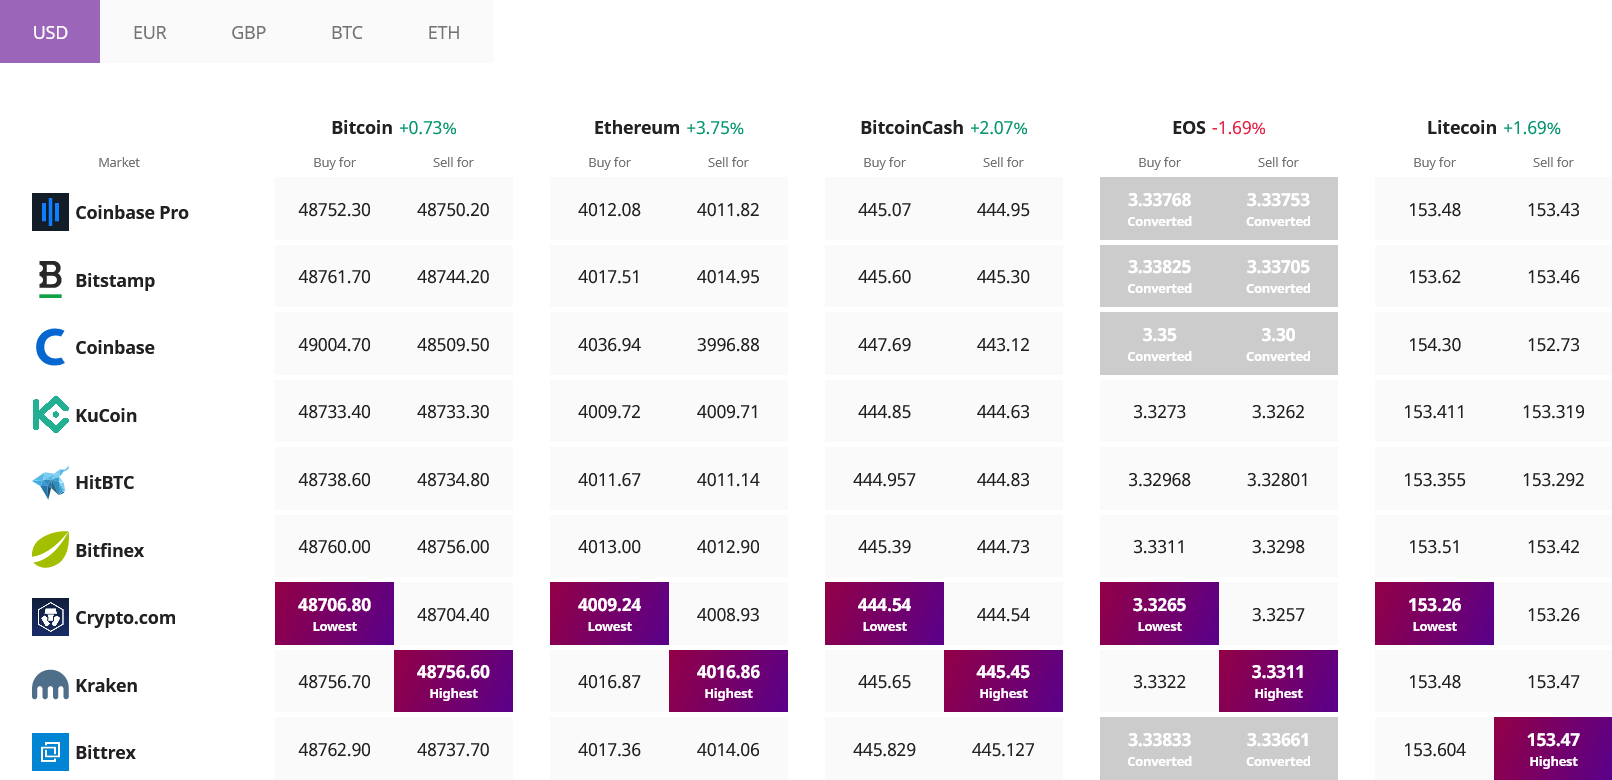Image resolution: width=1612 pixels, height=780 pixels.
Task: Click the Coinbase blue C logo
Action: coord(50,347)
